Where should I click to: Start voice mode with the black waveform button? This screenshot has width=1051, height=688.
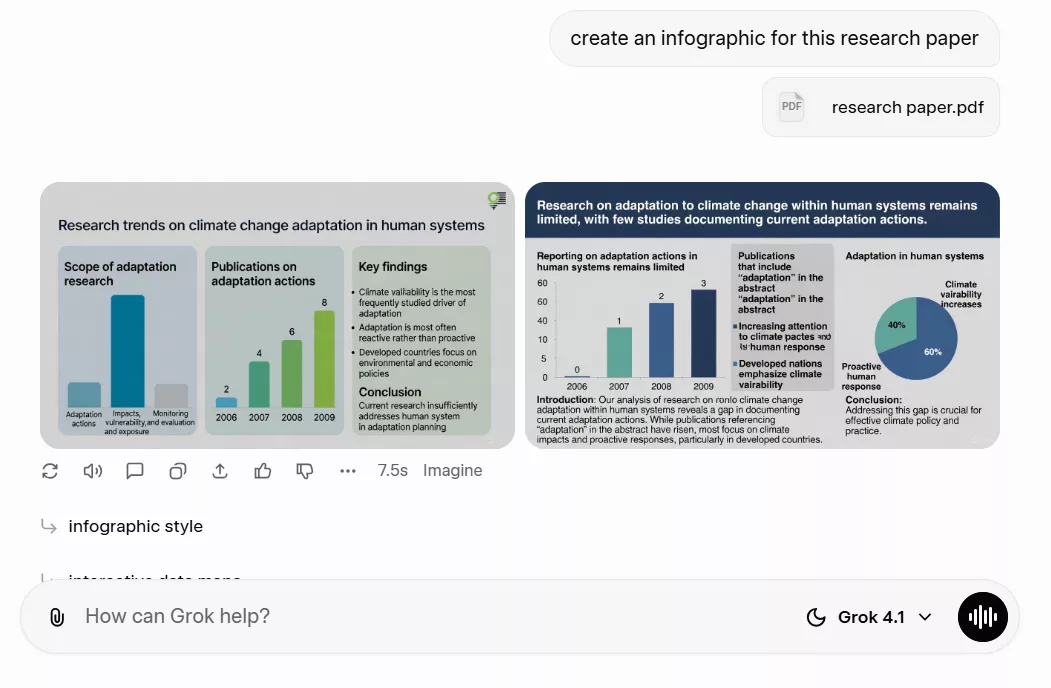point(982,617)
